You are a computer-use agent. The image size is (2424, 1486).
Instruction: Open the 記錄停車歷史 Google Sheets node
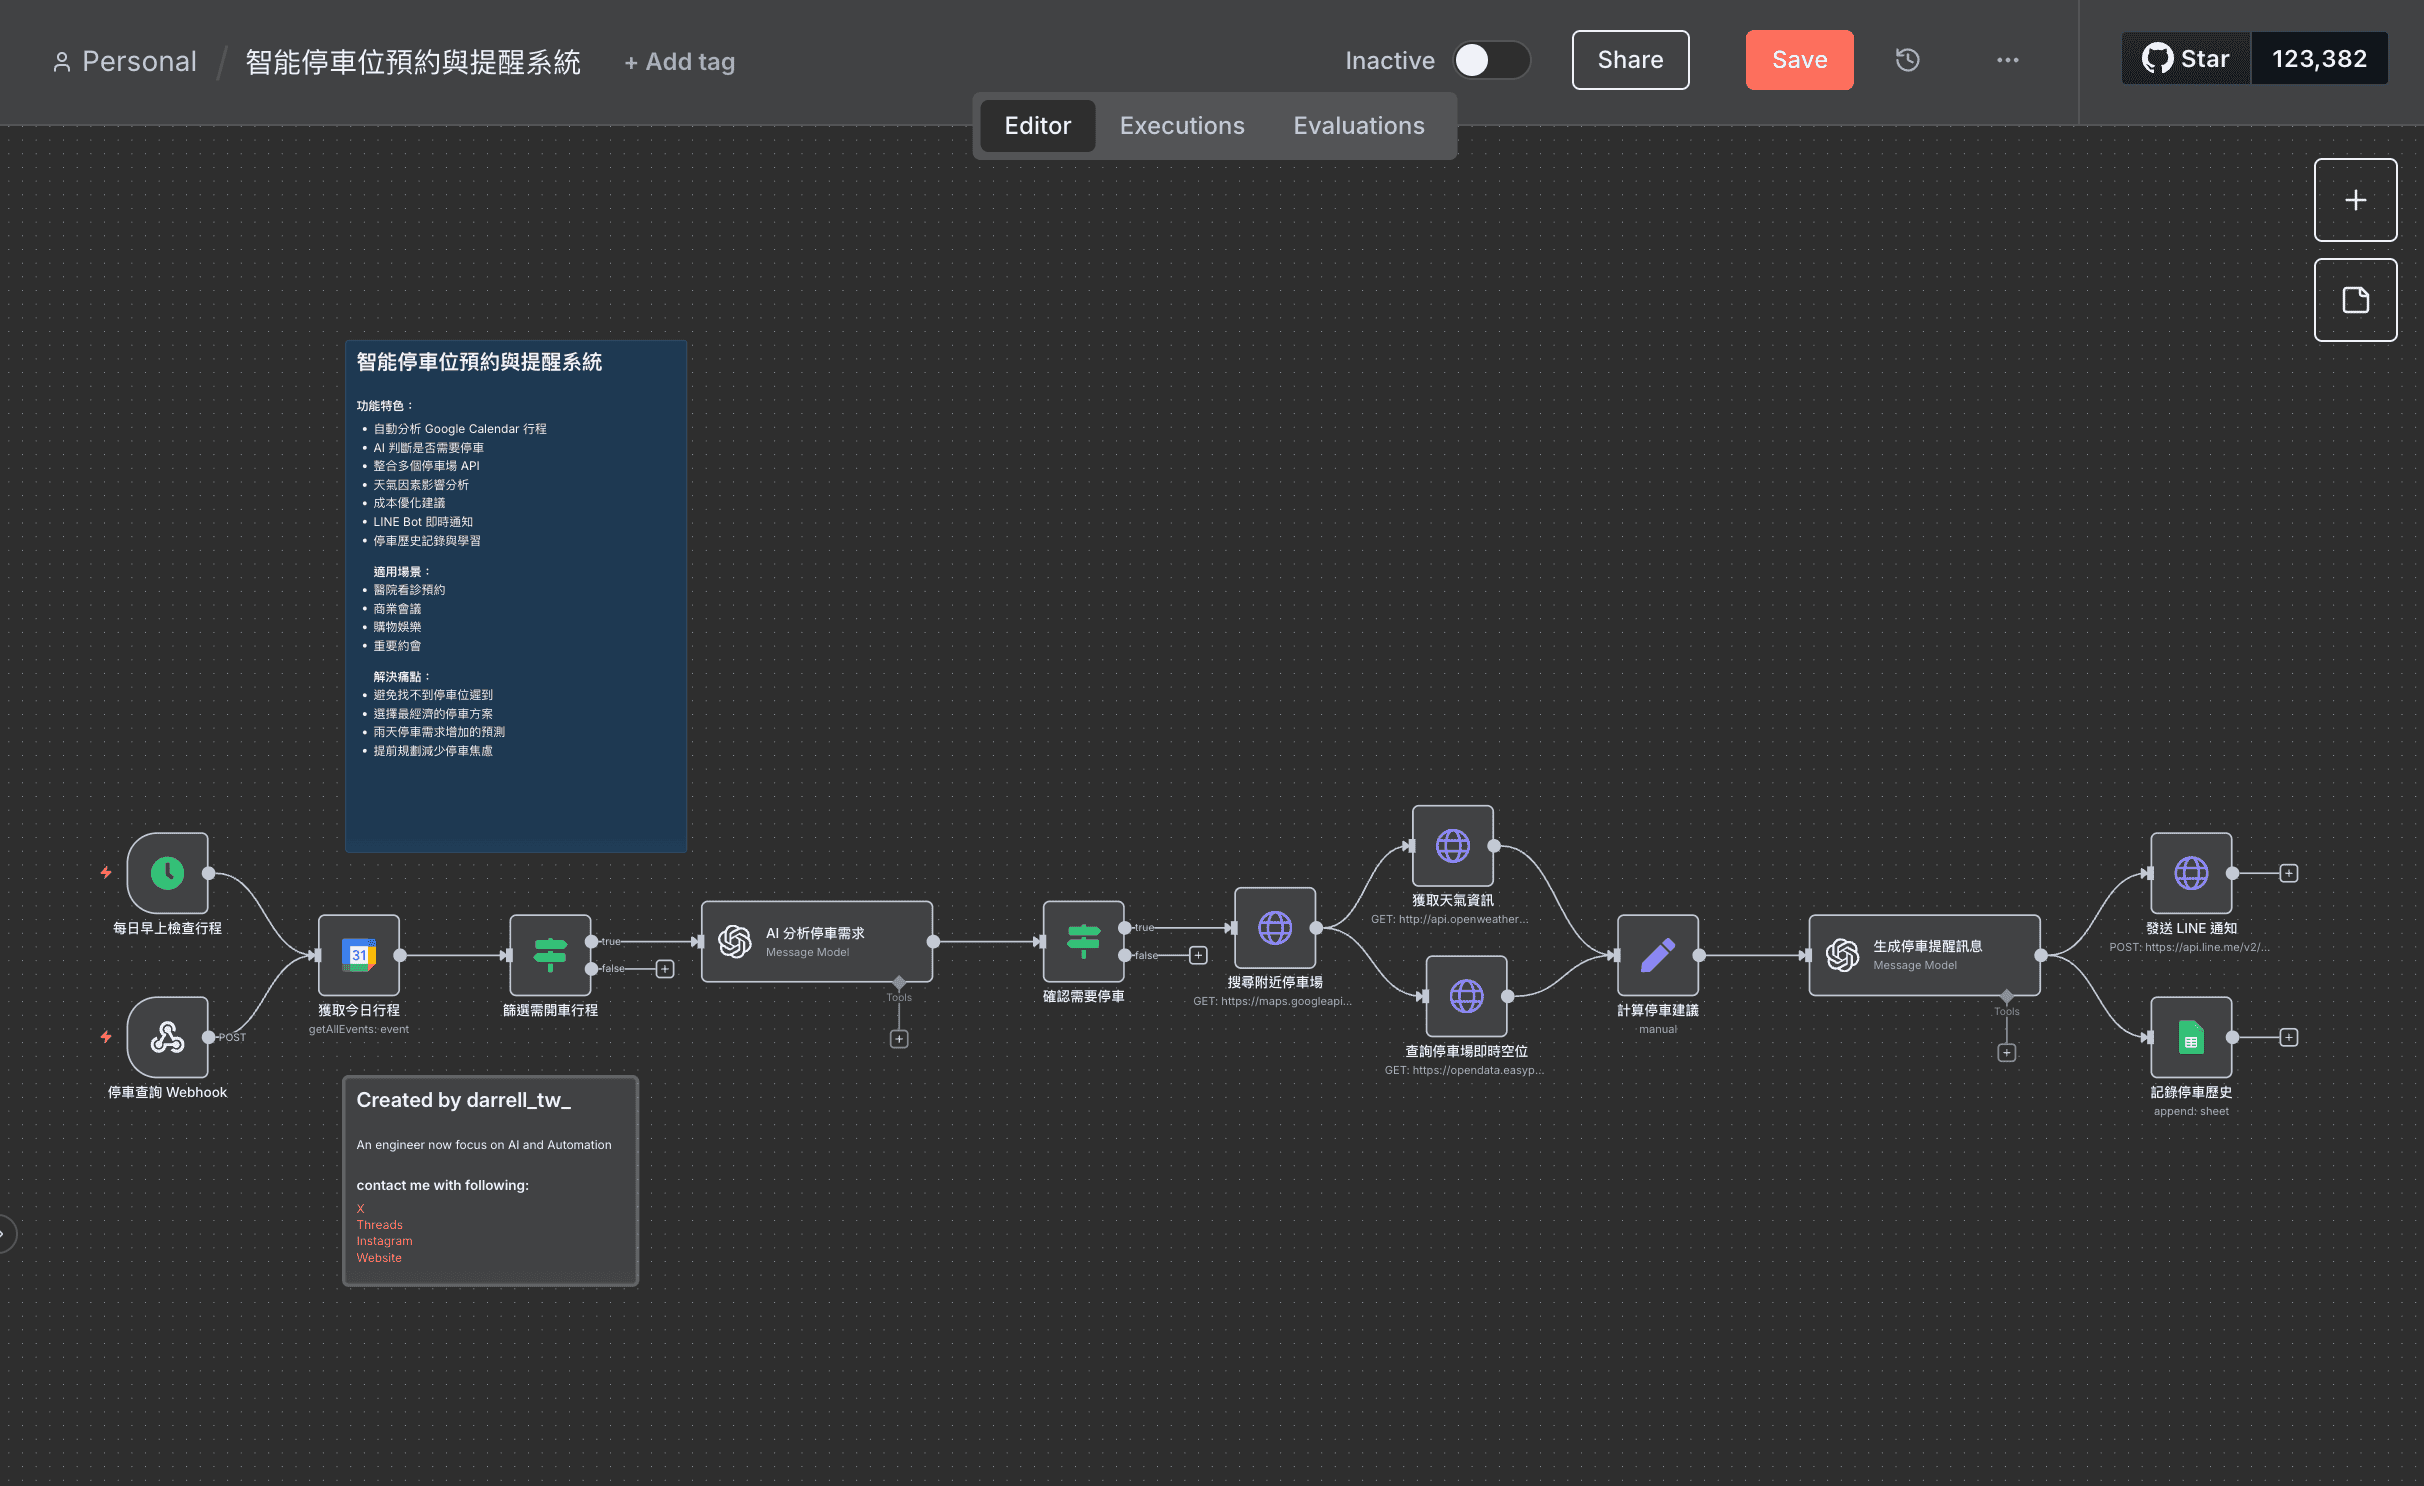[x=2190, y=1037]
